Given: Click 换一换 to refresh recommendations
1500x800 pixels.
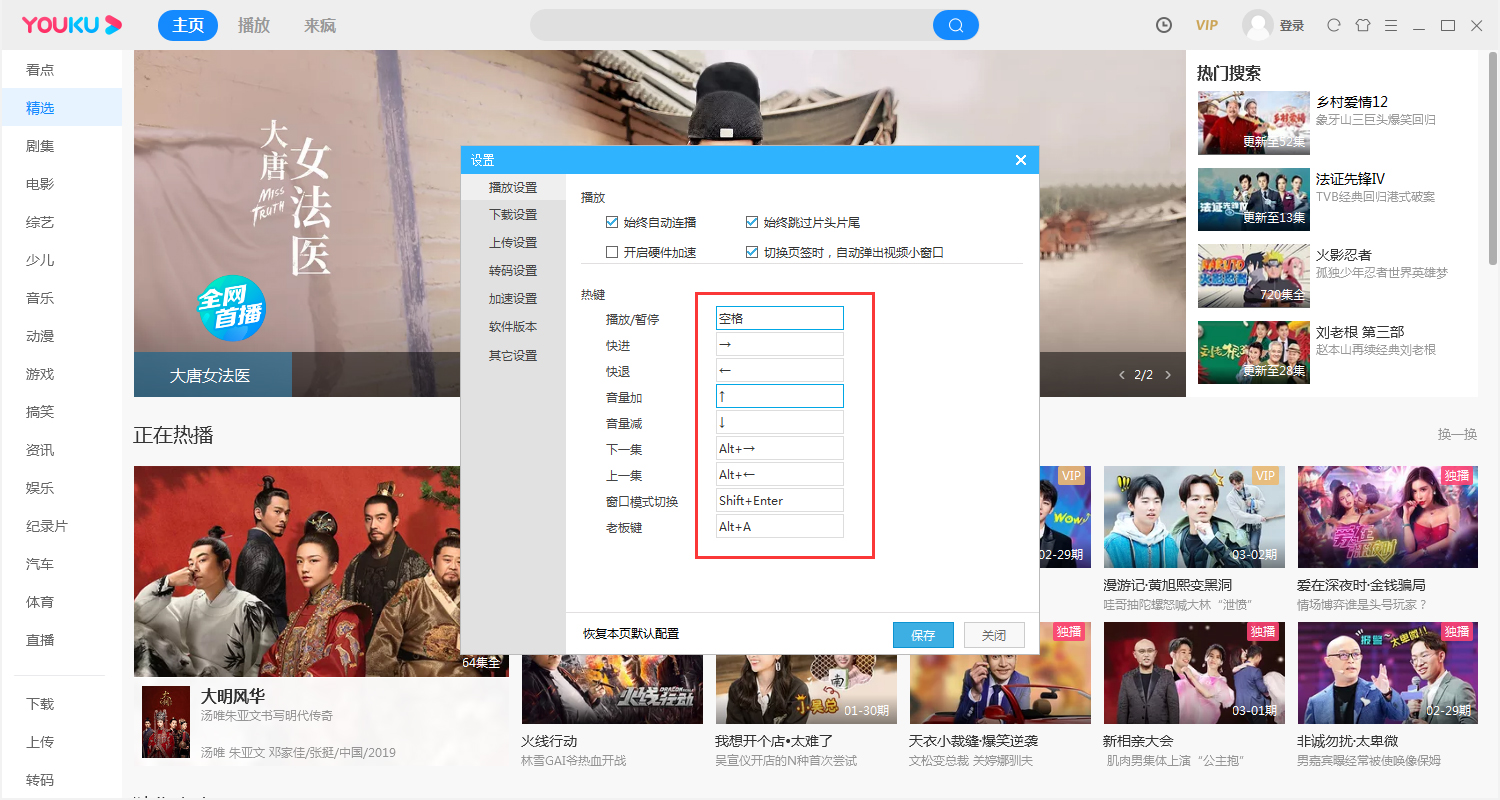Looking at the screenshot, I should tap(1456, 434).
